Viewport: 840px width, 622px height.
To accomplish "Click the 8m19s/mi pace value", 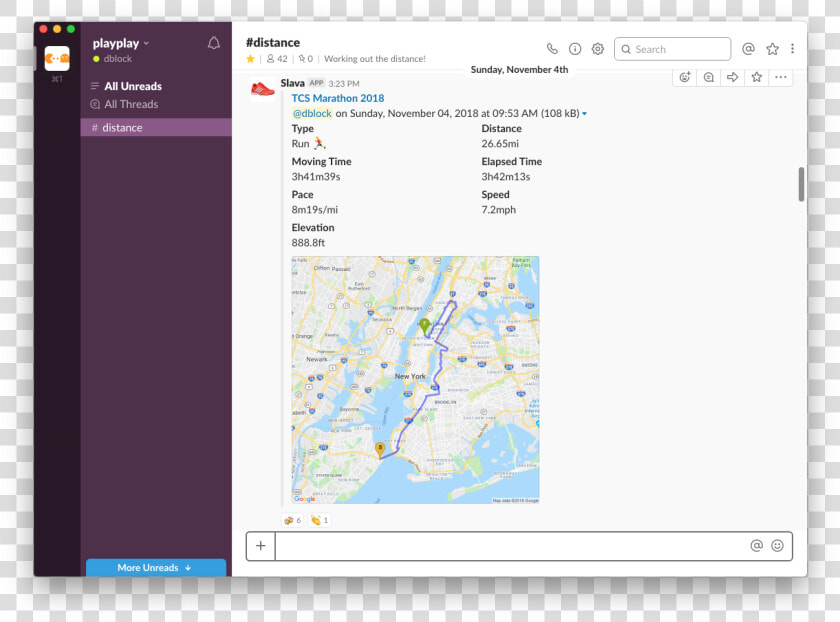I will pos(314,209).
